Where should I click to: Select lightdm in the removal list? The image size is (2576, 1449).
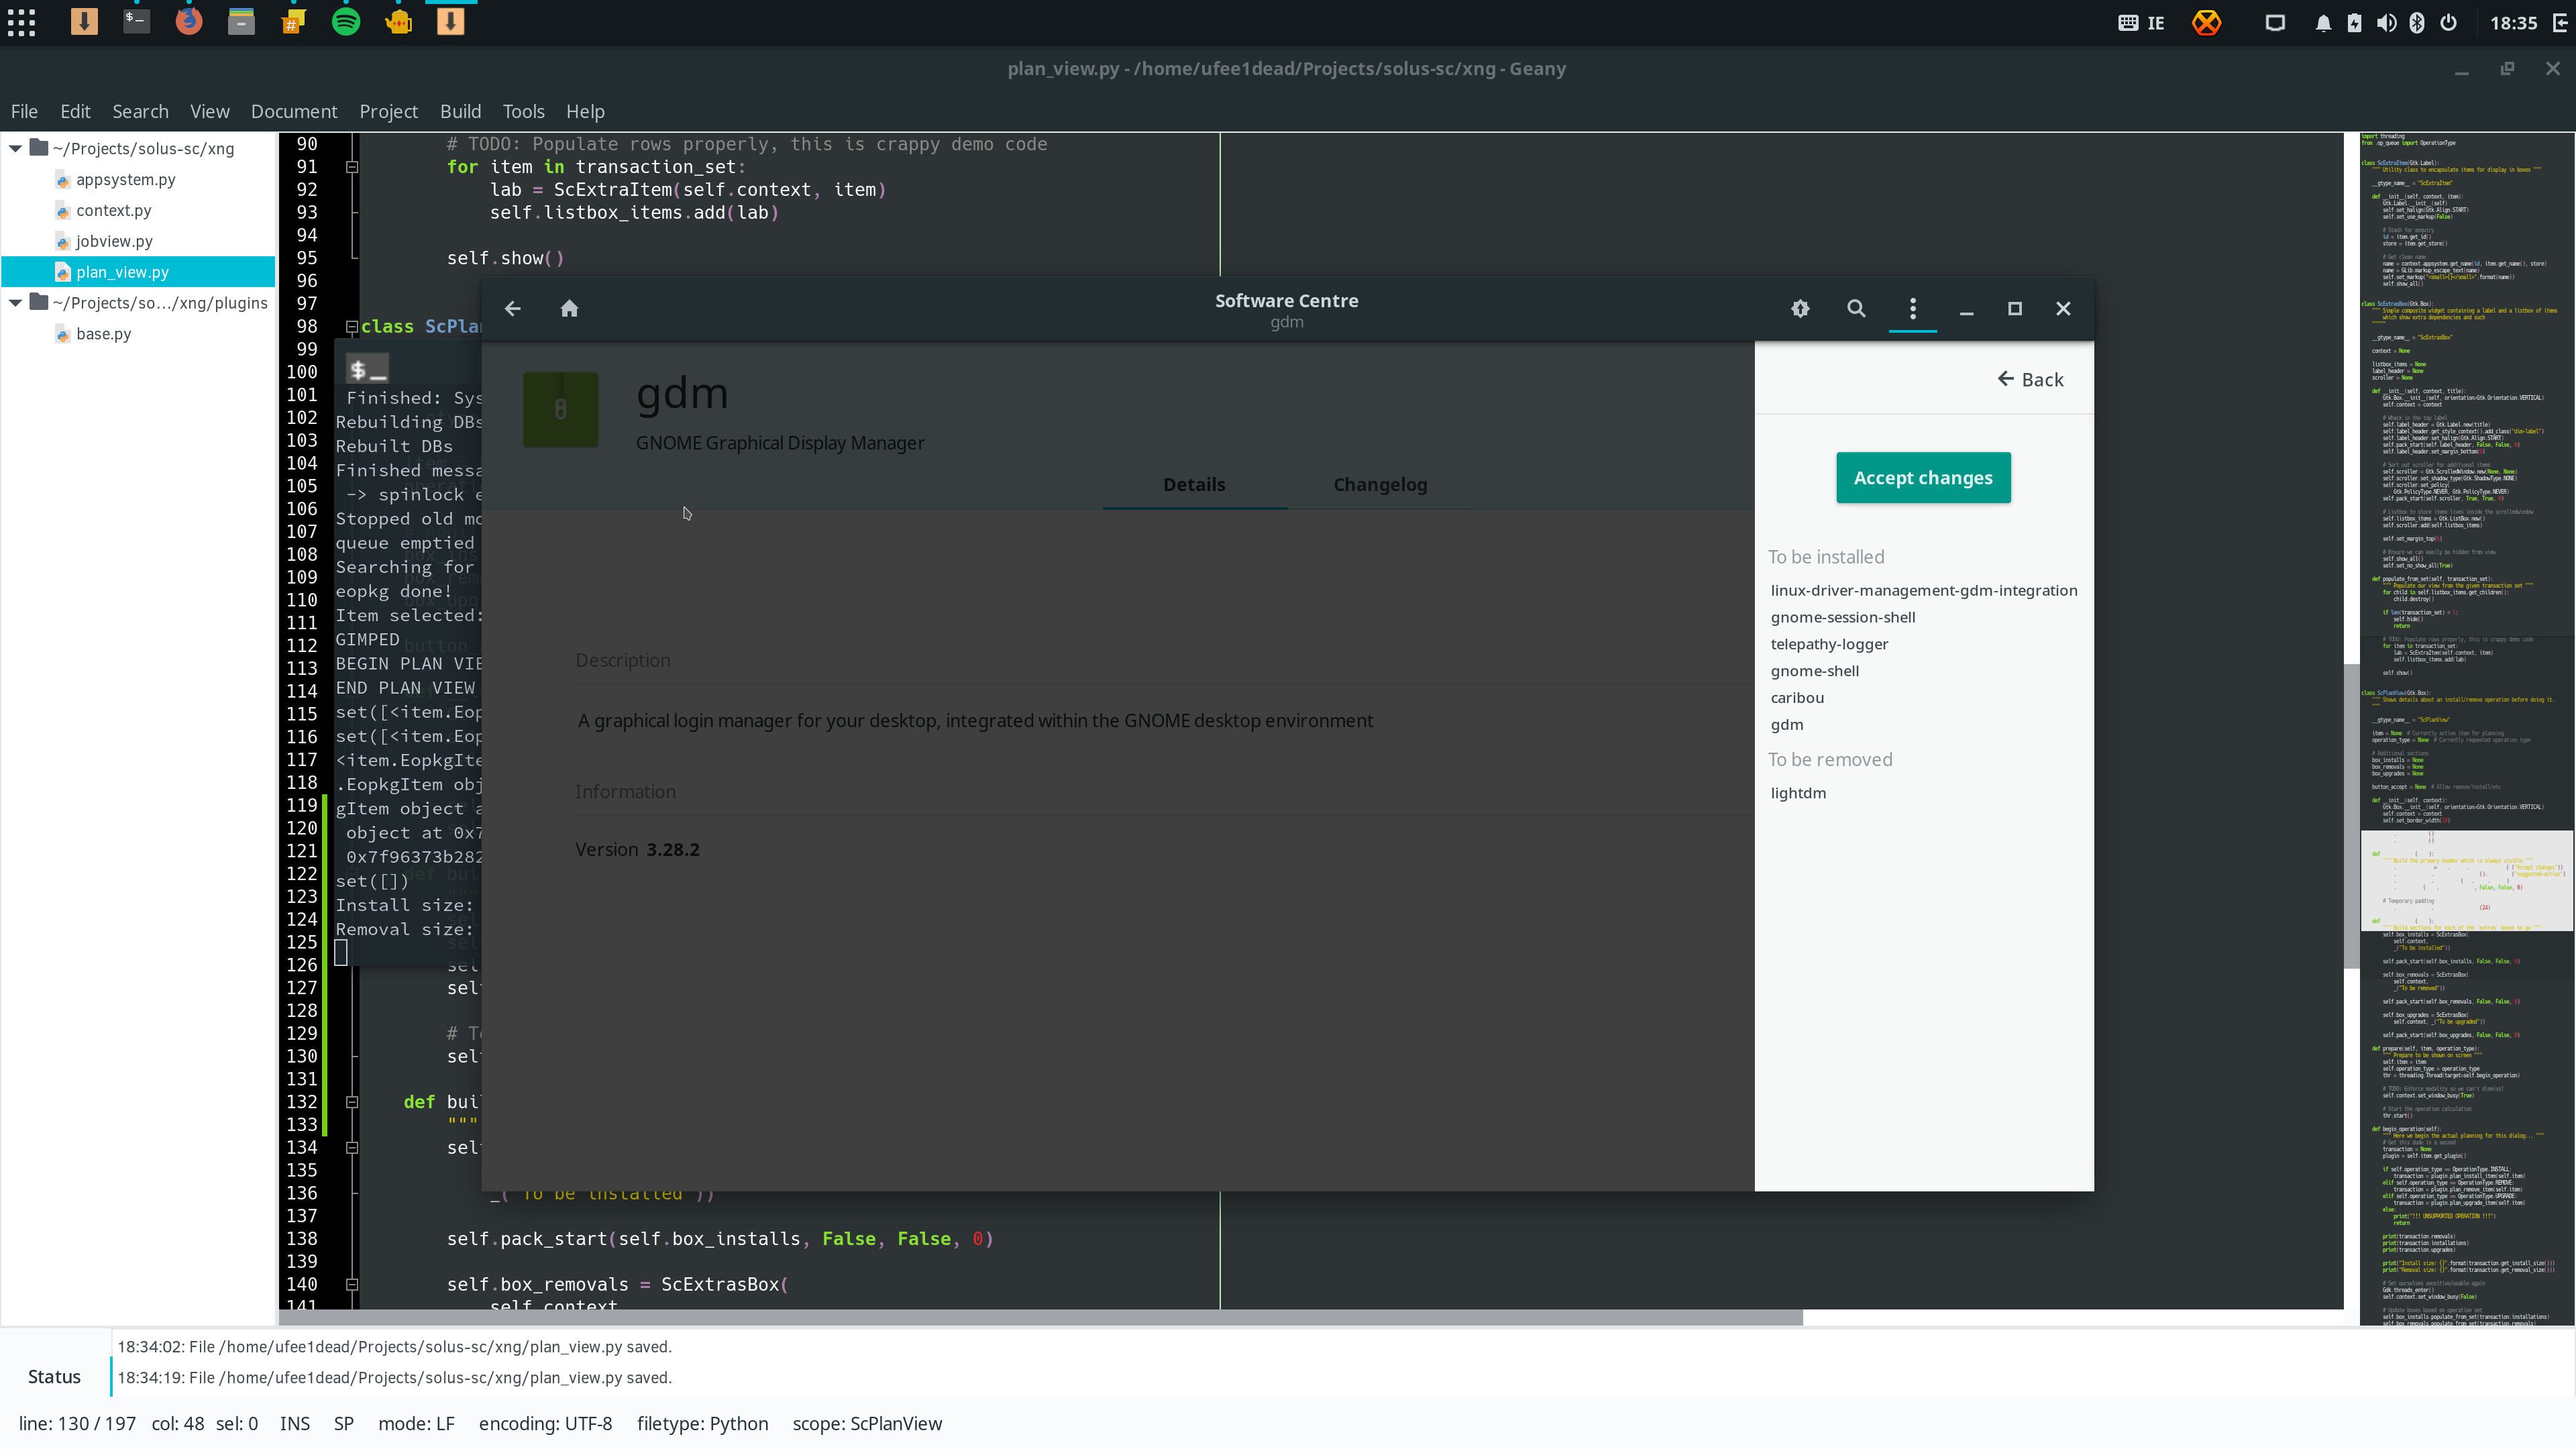coord(1798,793)
